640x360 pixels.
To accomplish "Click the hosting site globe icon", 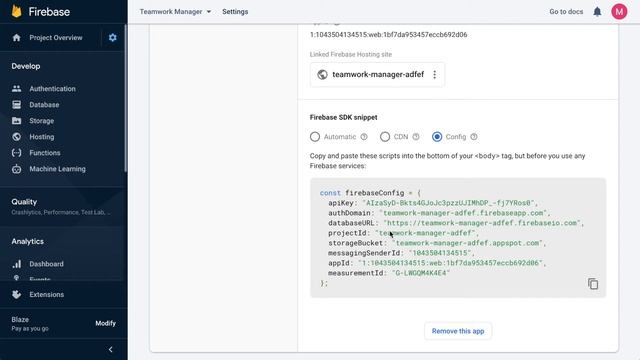I will click(x=322, y=74).
